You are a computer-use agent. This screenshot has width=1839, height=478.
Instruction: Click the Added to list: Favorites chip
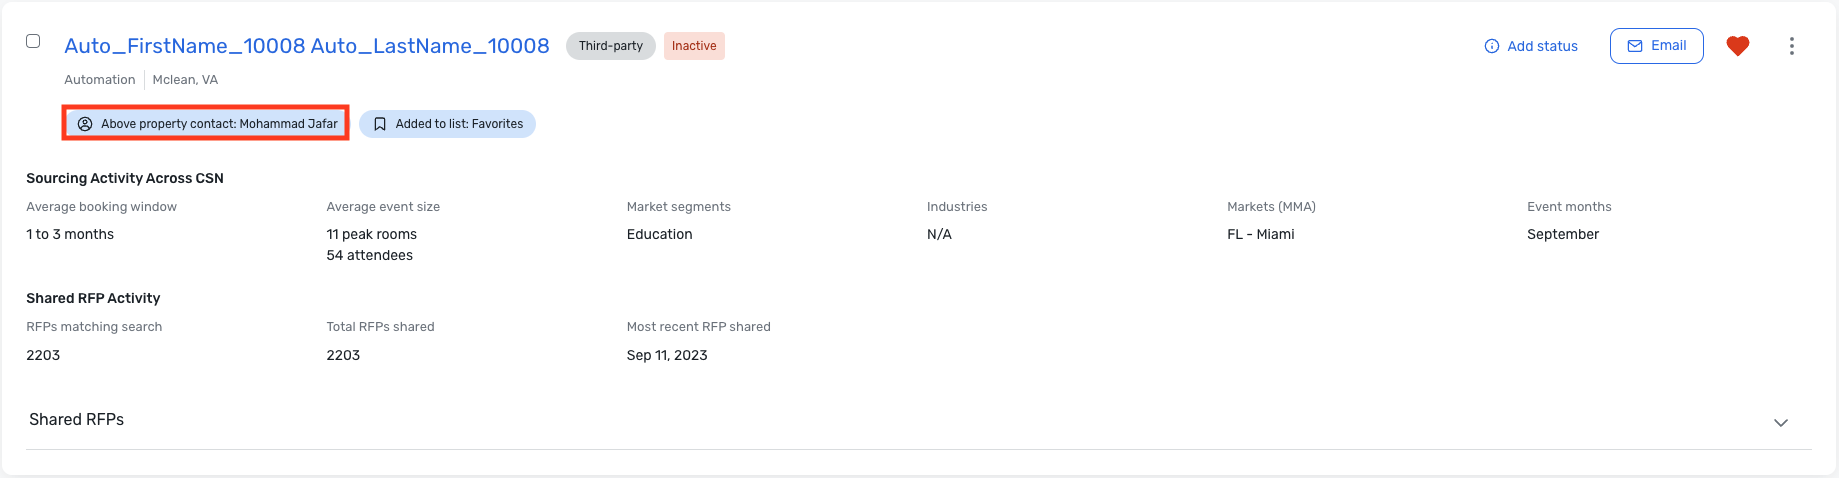pyautogui.click(x=447, y=124)
